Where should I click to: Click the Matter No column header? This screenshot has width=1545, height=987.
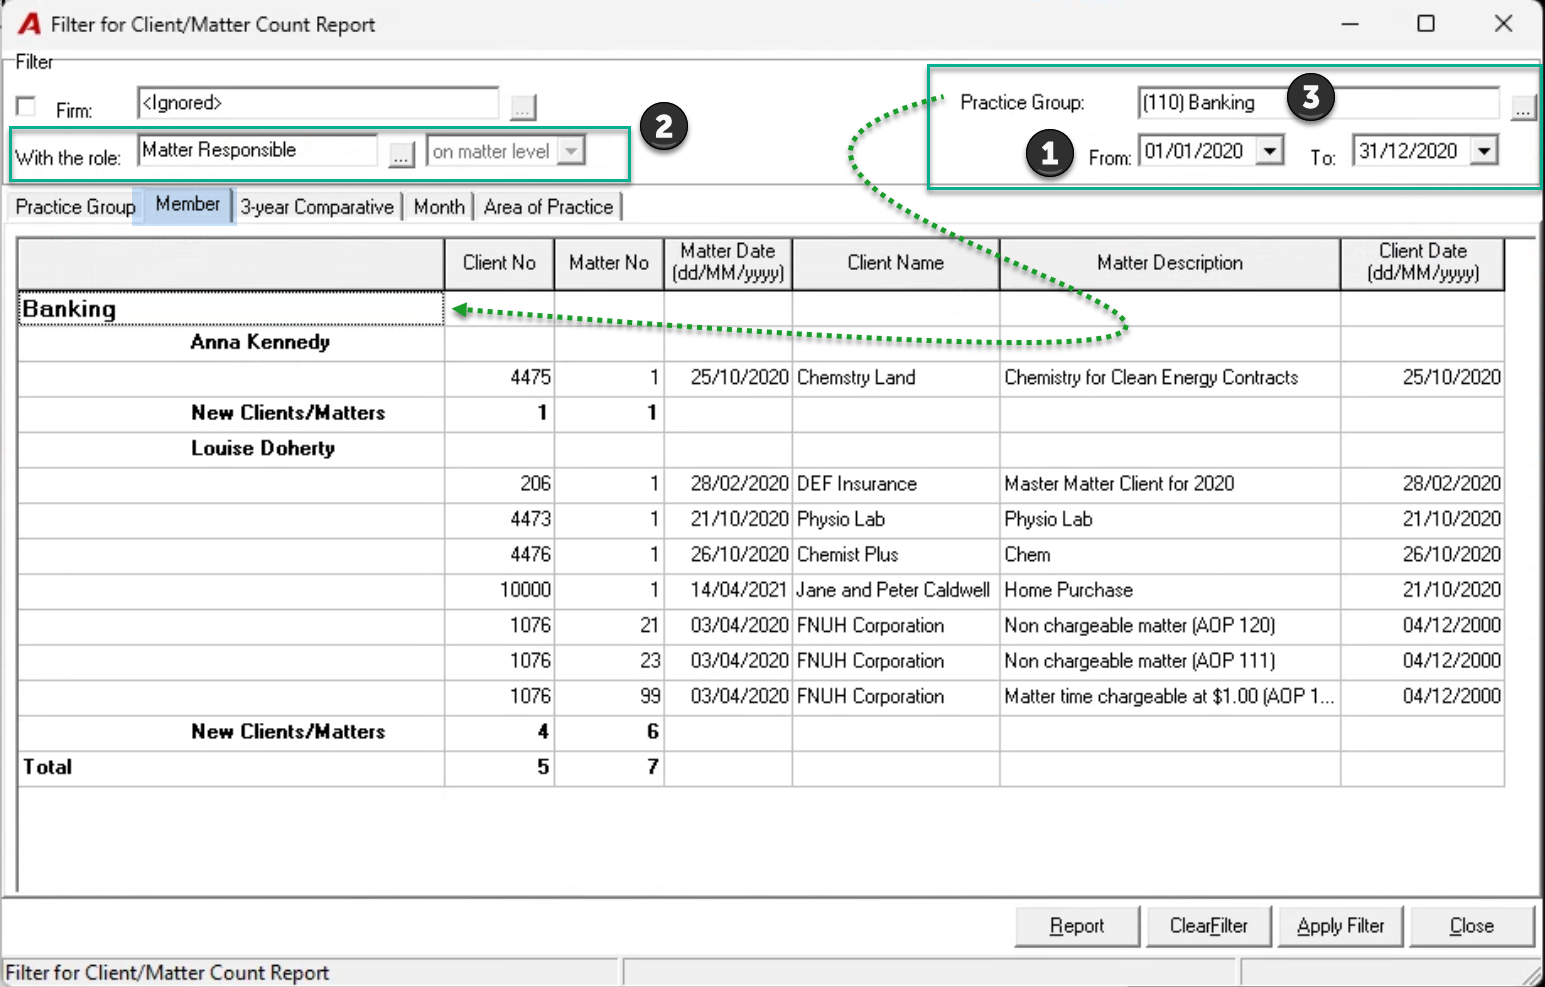click(x=609, y=263)
